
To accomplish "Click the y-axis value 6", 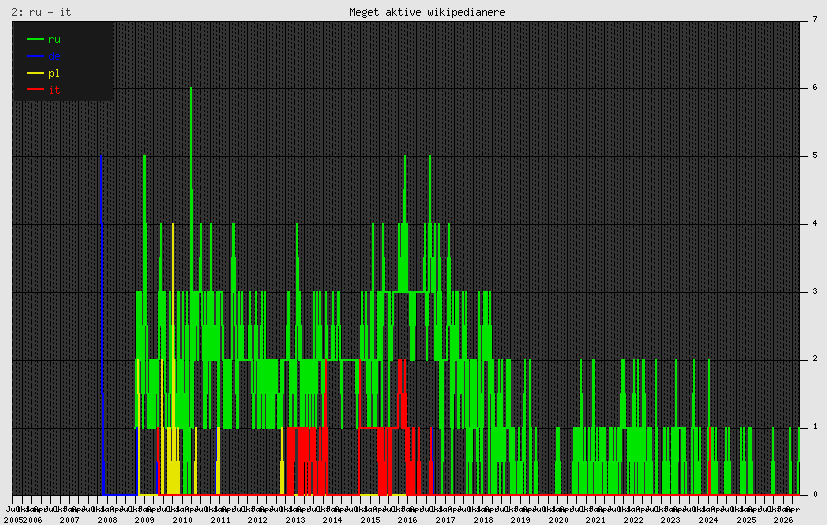I will click(x=815, y=88).
